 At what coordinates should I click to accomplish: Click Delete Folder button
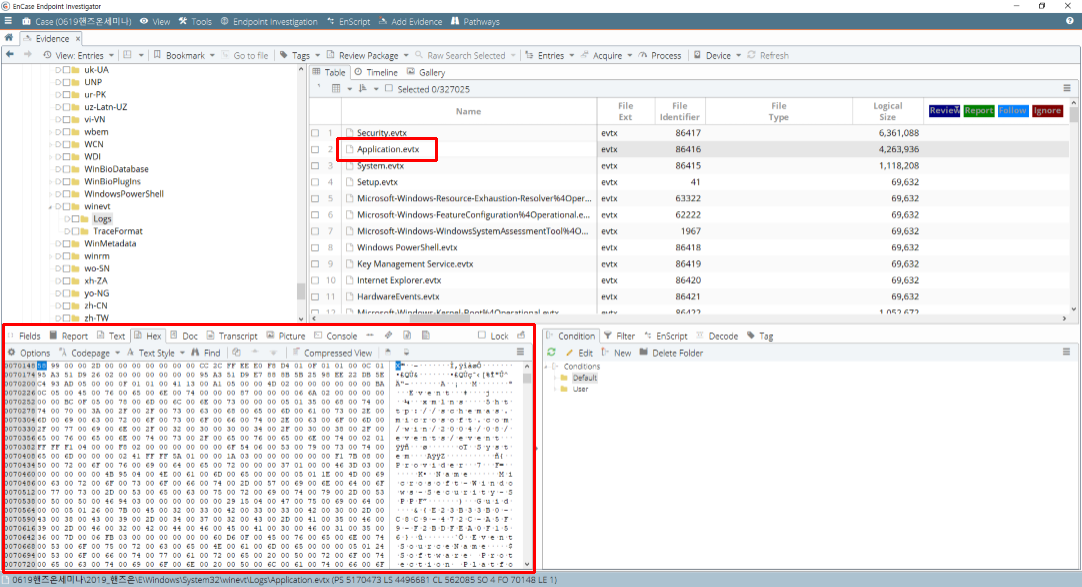[x=671, y=352]
